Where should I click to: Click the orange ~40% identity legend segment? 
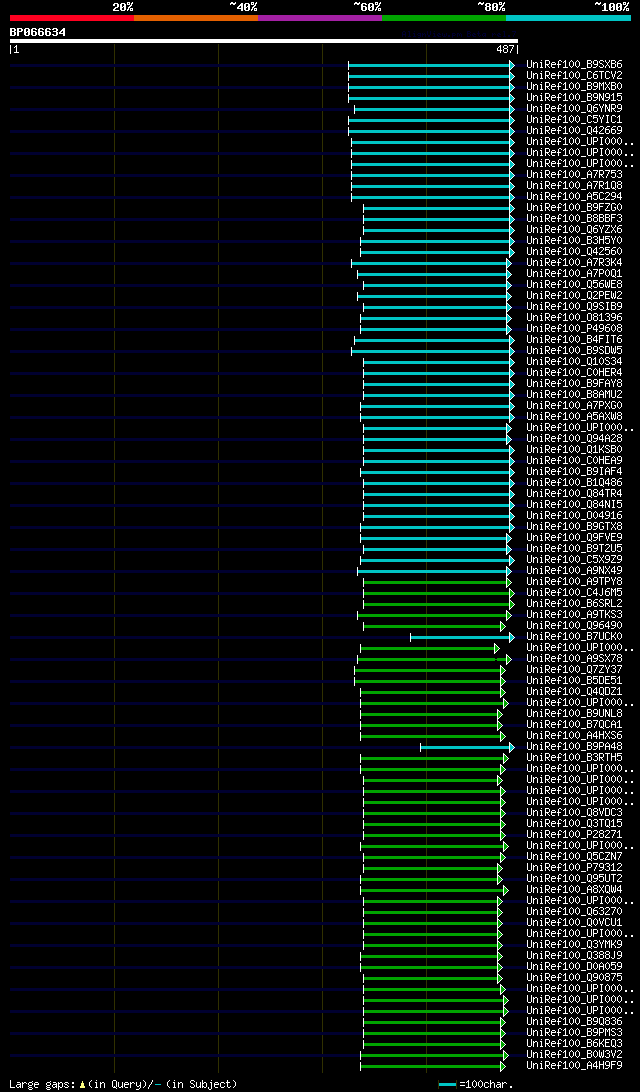pyautogui.click(x=196, y=17)
